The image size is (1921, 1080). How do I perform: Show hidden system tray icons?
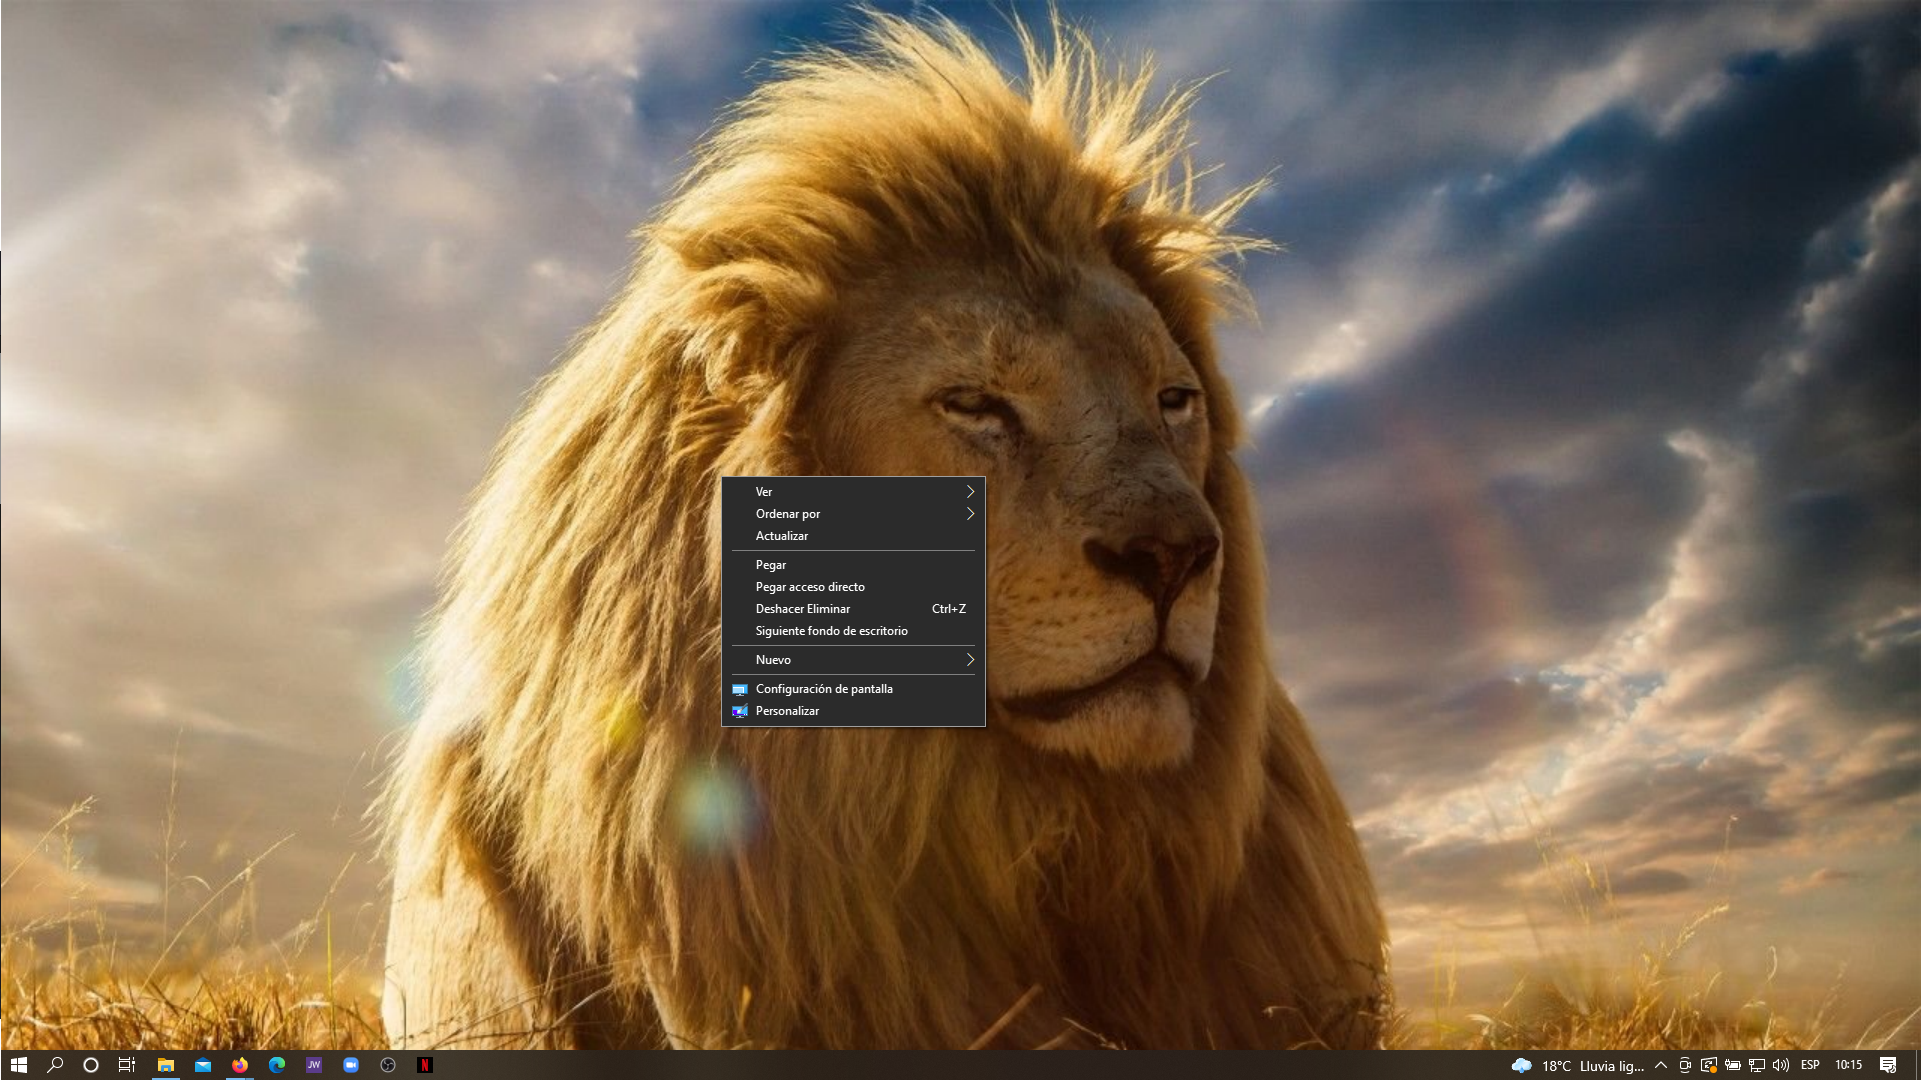[x=1661, y=1065]
